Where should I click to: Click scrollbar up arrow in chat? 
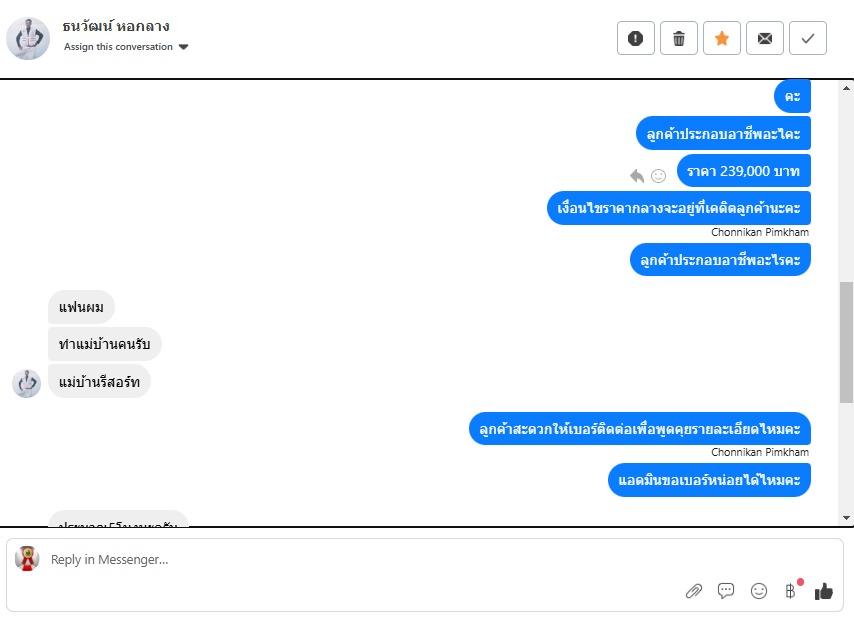click(846, 88)
